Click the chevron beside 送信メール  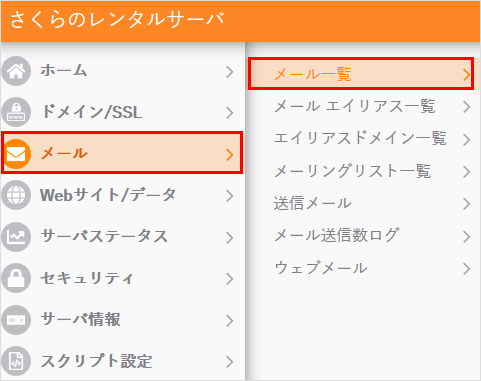point(467,204)
